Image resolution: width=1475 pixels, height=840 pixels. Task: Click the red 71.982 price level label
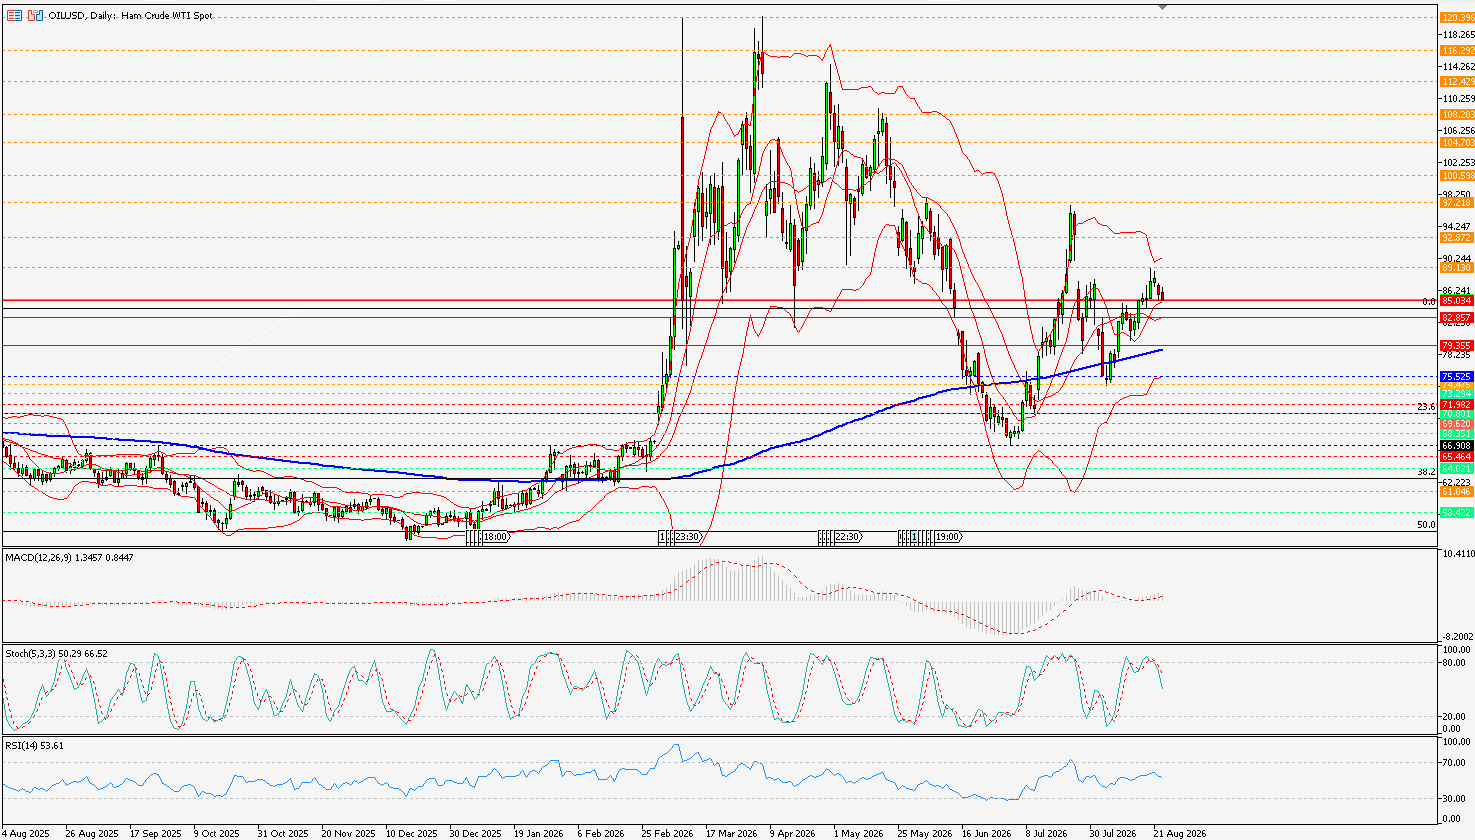[1455, 405]
